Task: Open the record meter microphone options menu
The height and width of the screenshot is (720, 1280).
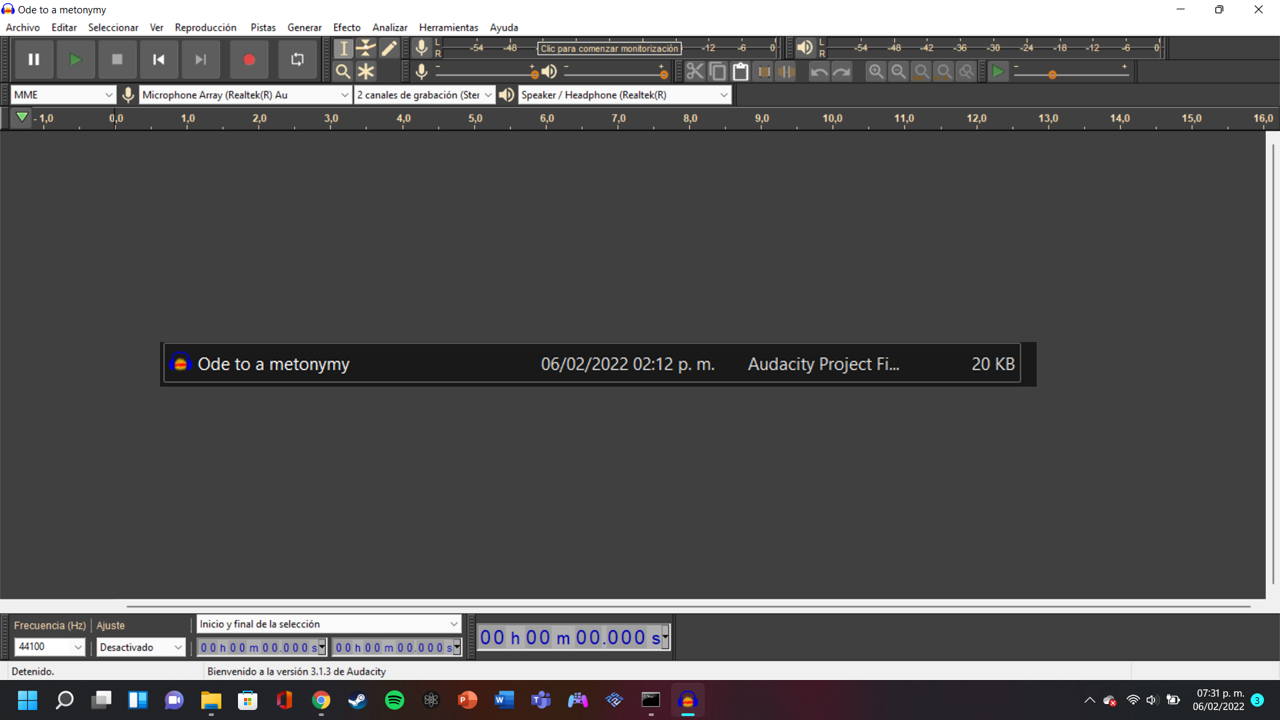Action: click(x=422, y=48)
